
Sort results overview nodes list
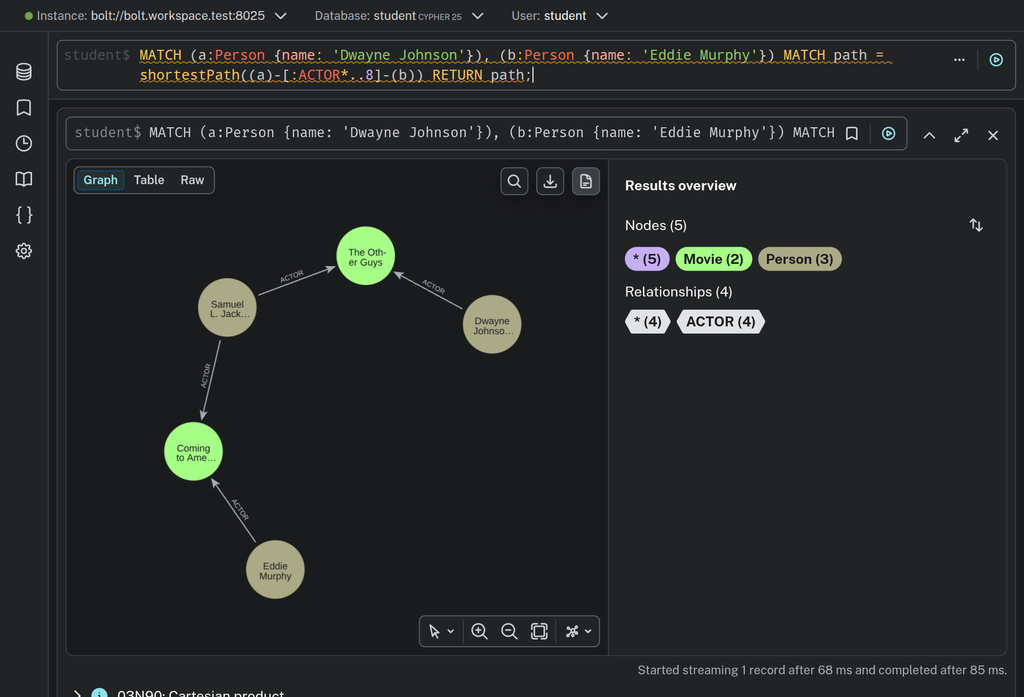pos(976,225)
